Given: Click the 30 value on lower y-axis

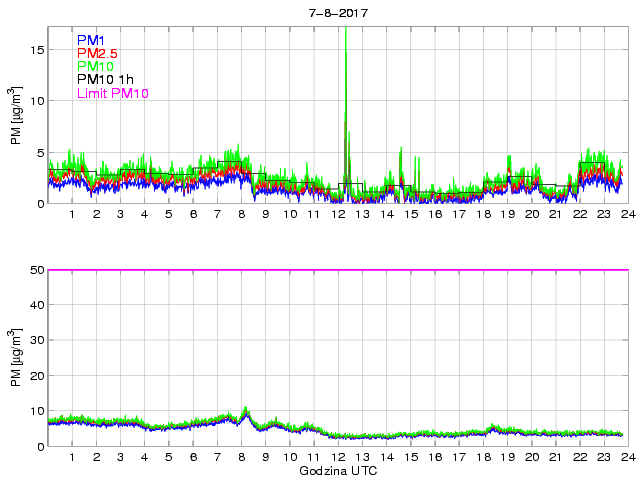Looking at the screenshot, I should [36, 341].
